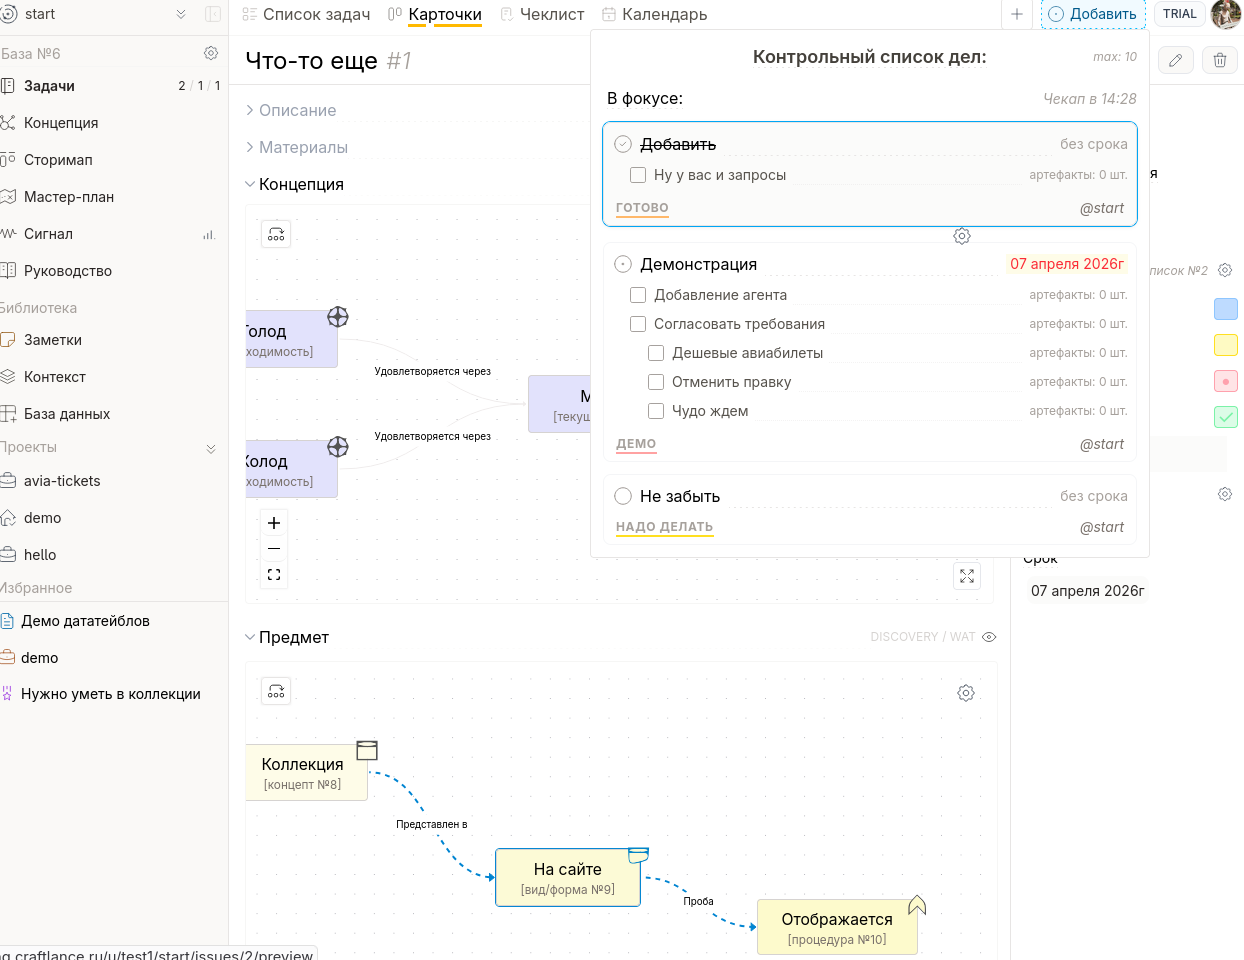Open settings gear next to База №6
The height and width of the screenshot is (960, 1244).
click(x=211, y=53)
